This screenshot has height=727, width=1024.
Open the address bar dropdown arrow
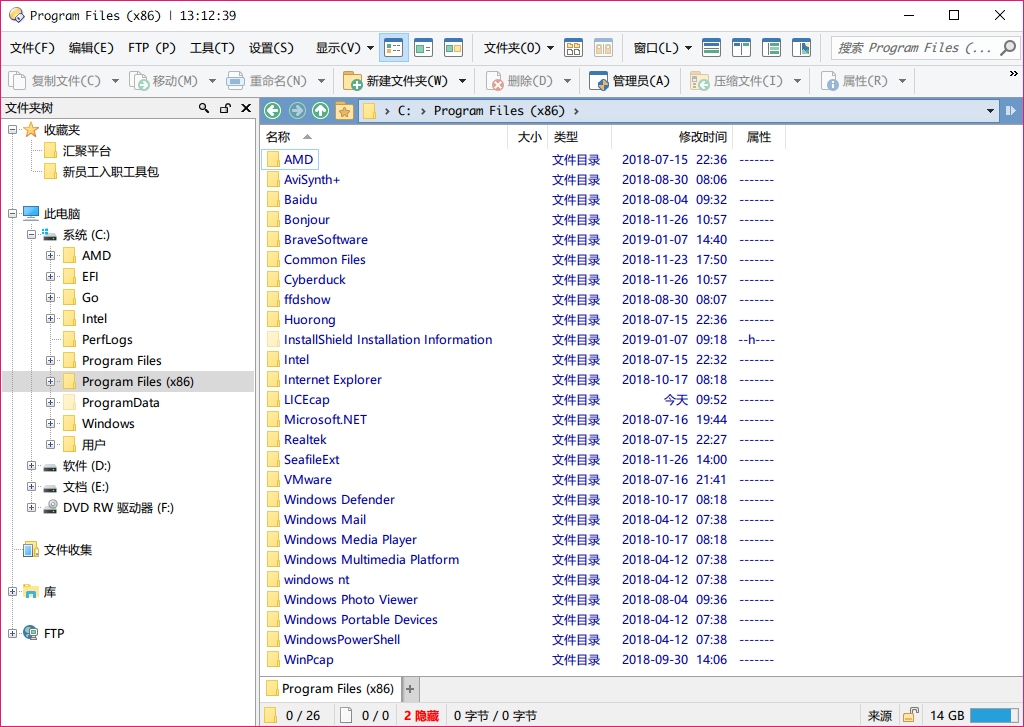point(991,110)
